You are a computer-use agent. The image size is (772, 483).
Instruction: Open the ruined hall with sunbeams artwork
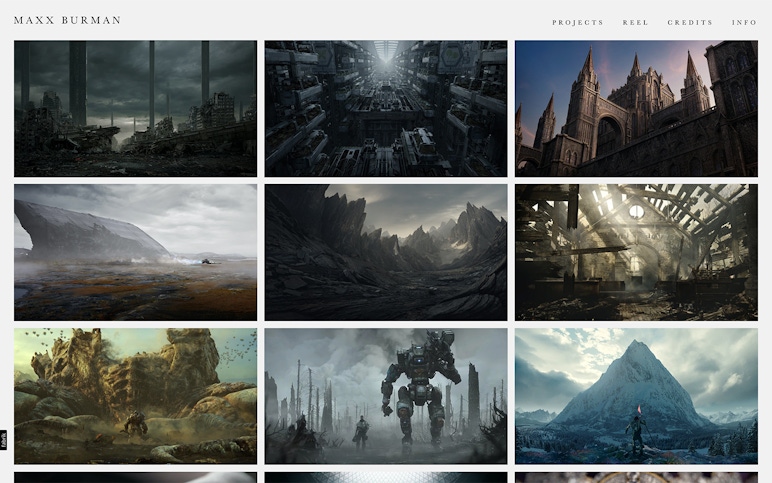[636, 252]
